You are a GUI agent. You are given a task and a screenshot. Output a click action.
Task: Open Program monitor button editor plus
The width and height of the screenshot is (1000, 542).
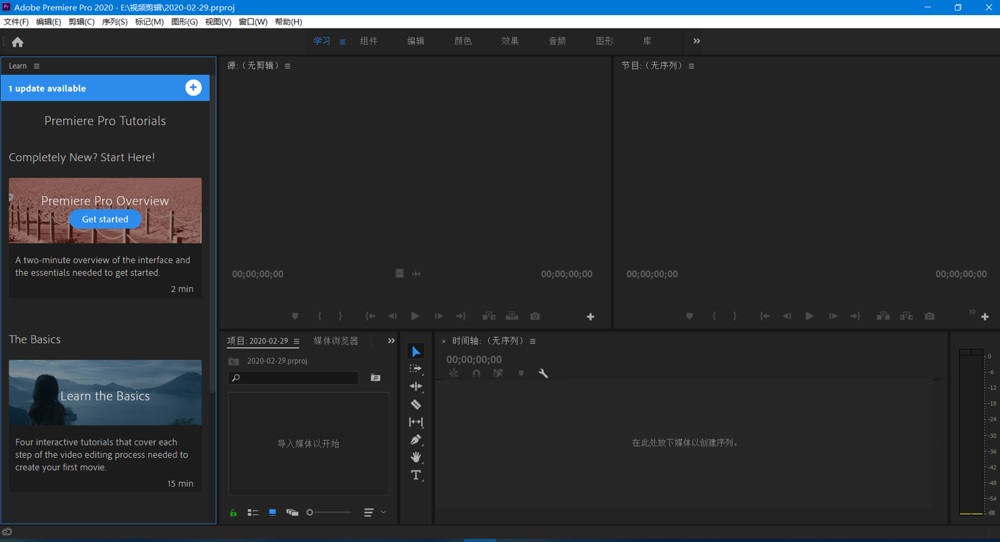(985, 317)
